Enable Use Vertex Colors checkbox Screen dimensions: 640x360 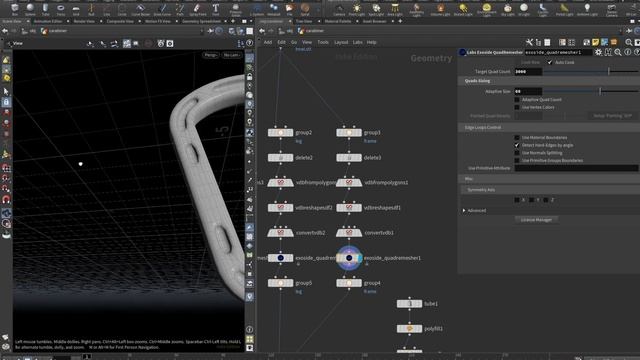pos(517,107)
